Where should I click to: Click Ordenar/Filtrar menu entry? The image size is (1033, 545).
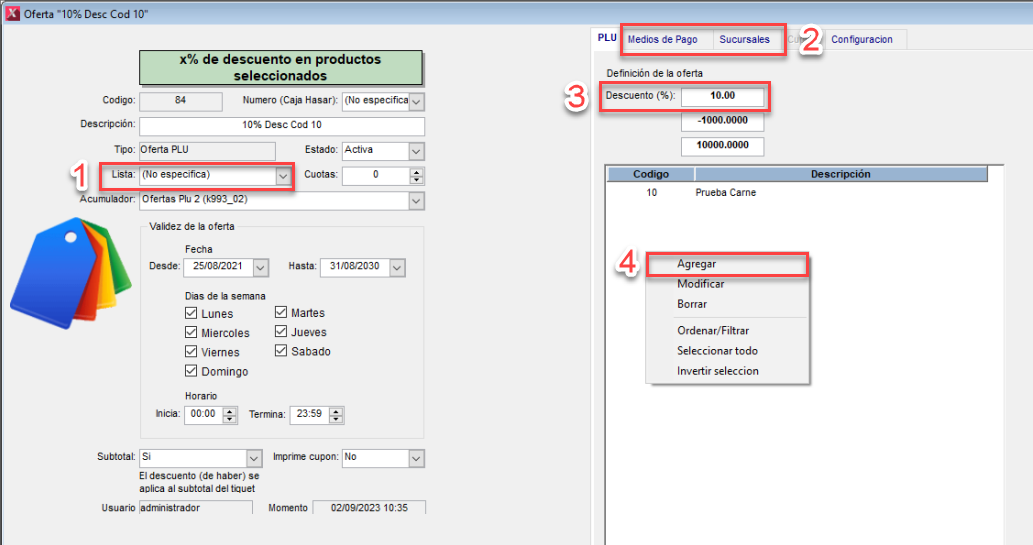(x=712, y=331)
